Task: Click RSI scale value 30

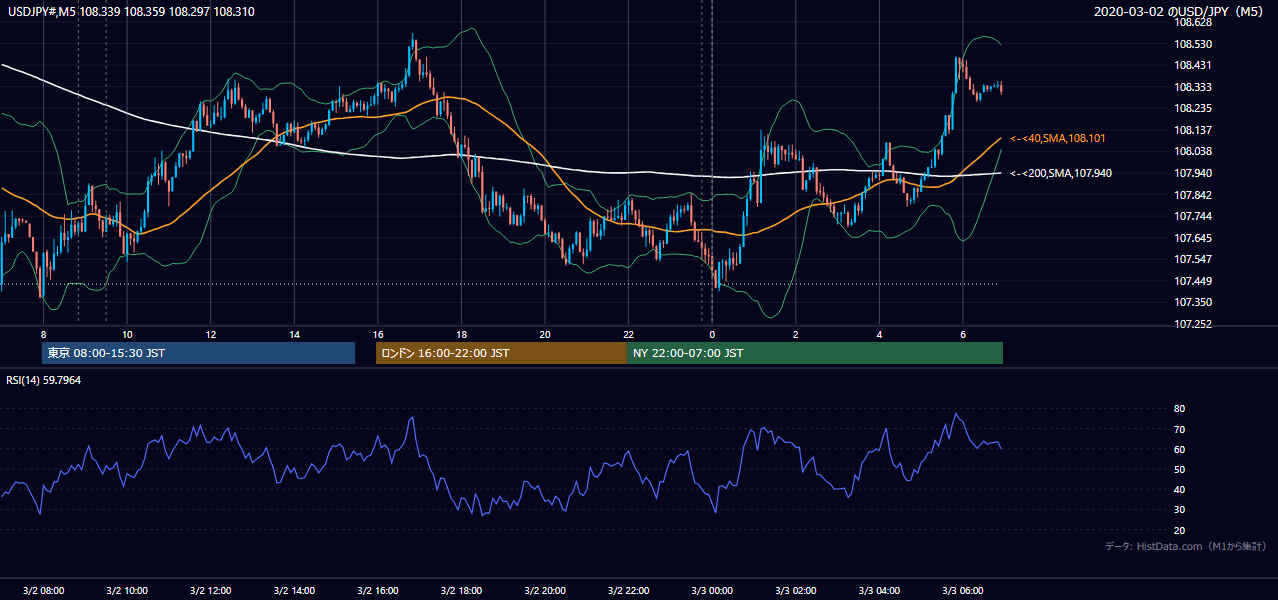Action: pos(1180,510)
